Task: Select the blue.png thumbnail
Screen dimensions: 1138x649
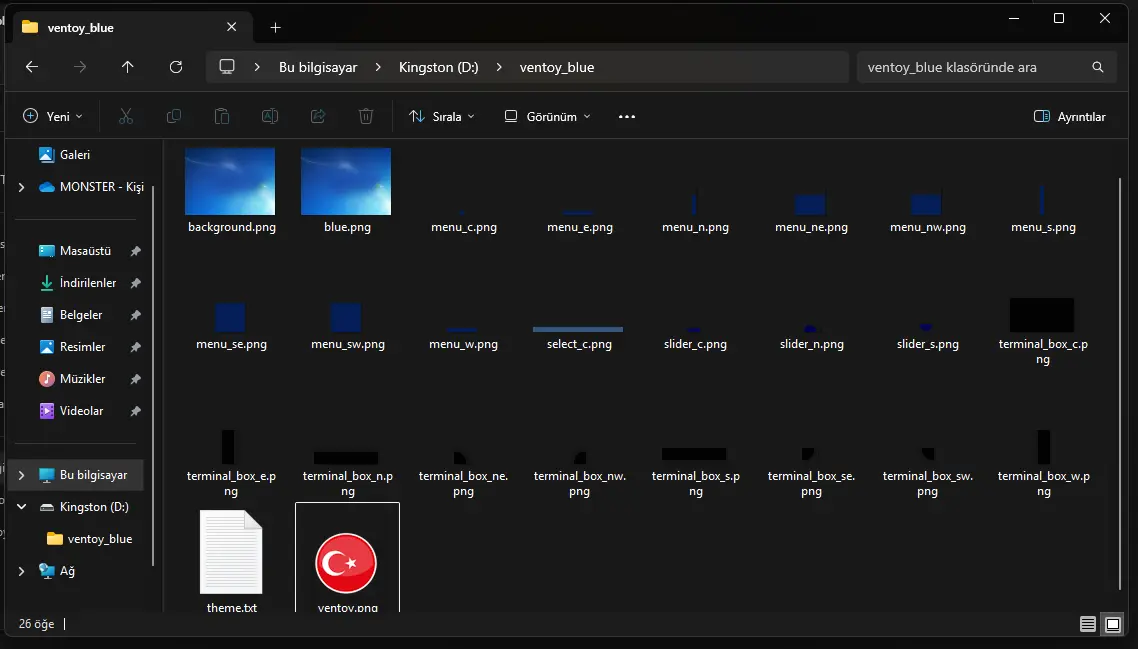Action: point(346,181)
